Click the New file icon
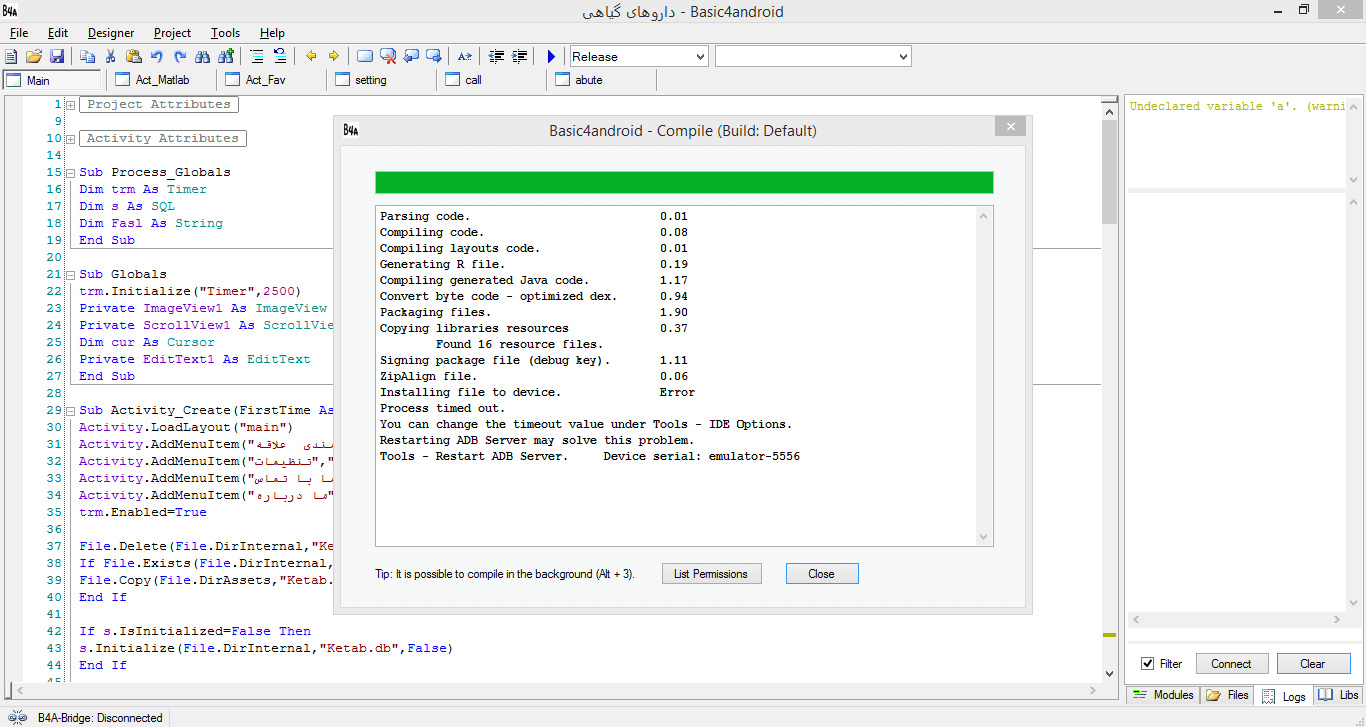1366x727 pixels. 11,57
